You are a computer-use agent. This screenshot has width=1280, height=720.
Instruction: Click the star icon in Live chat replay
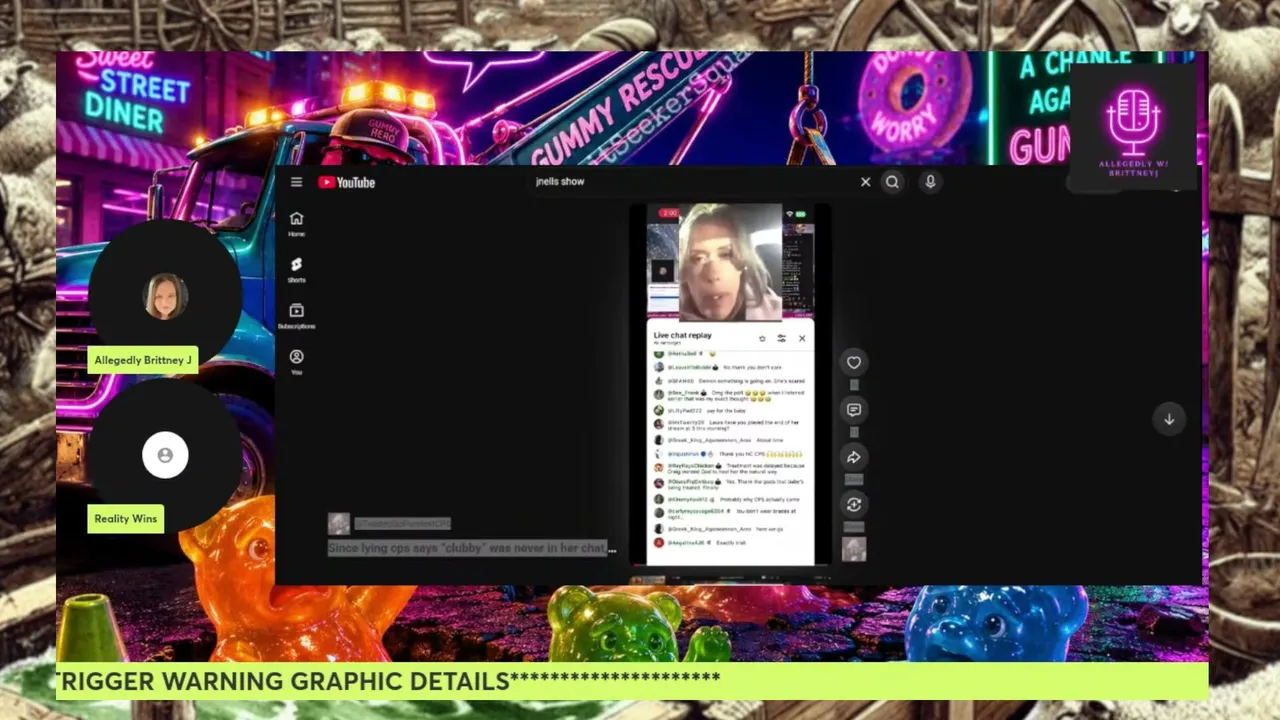[x=762, y=338]
